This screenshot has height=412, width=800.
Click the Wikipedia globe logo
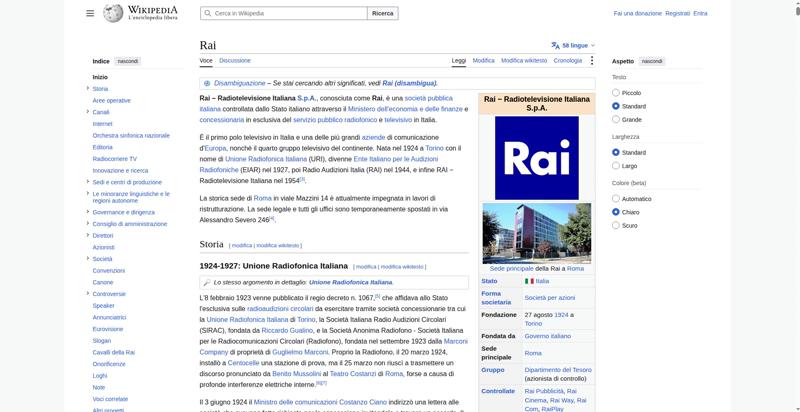(x=113, y=13)
